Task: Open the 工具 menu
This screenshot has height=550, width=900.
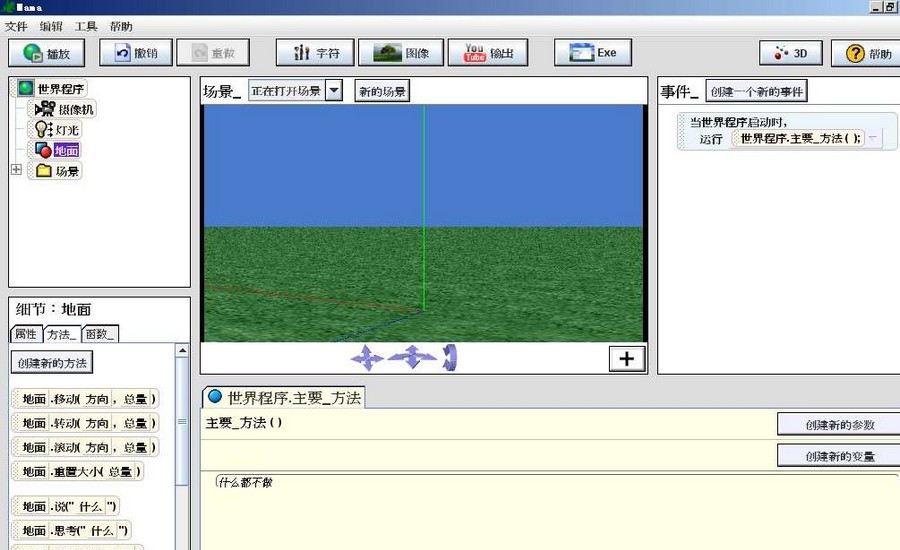Action: (x=86, y=26)
